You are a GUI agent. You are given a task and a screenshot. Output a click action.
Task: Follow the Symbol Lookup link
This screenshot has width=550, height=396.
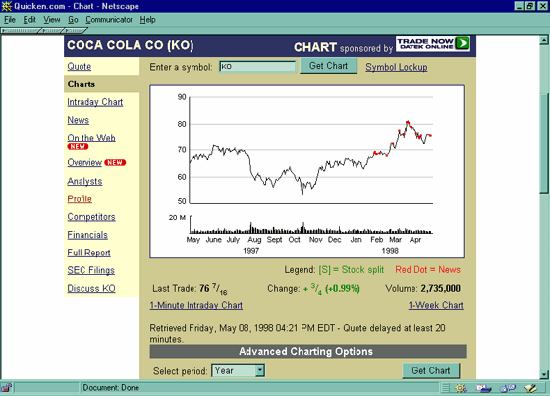click(396, 67)
